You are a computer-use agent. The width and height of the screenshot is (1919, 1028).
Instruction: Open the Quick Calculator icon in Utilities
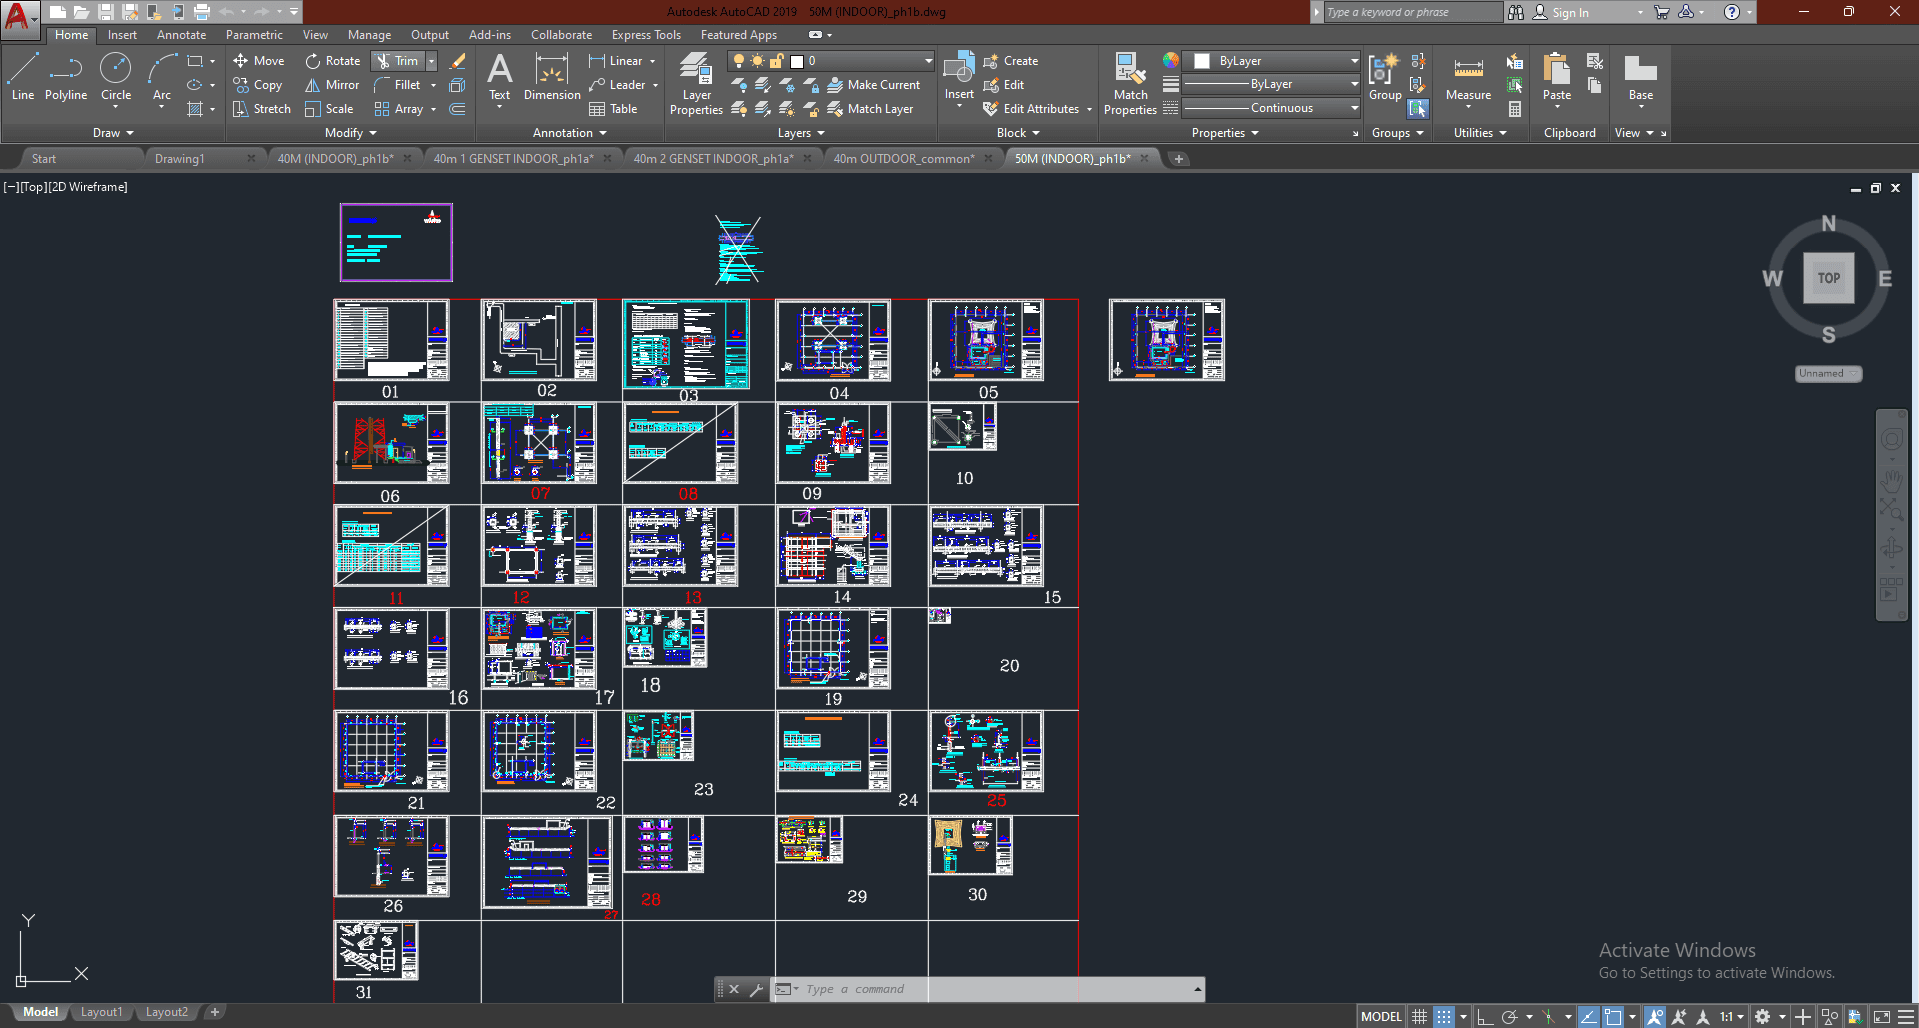pos(1515,109)
